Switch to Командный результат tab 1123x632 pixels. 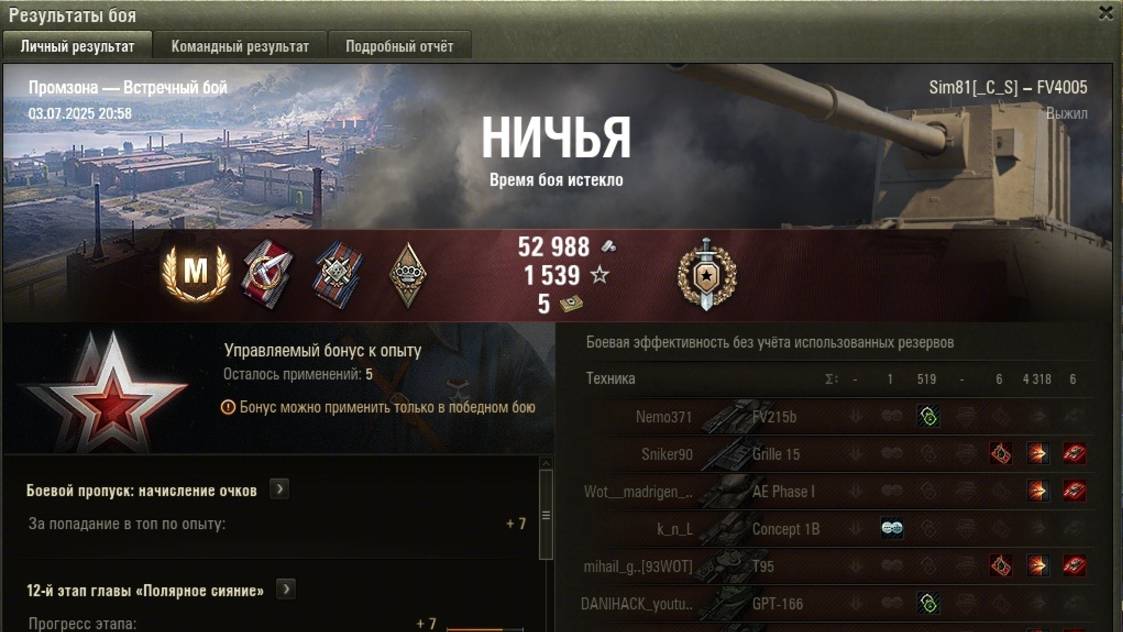pos(240,46)
